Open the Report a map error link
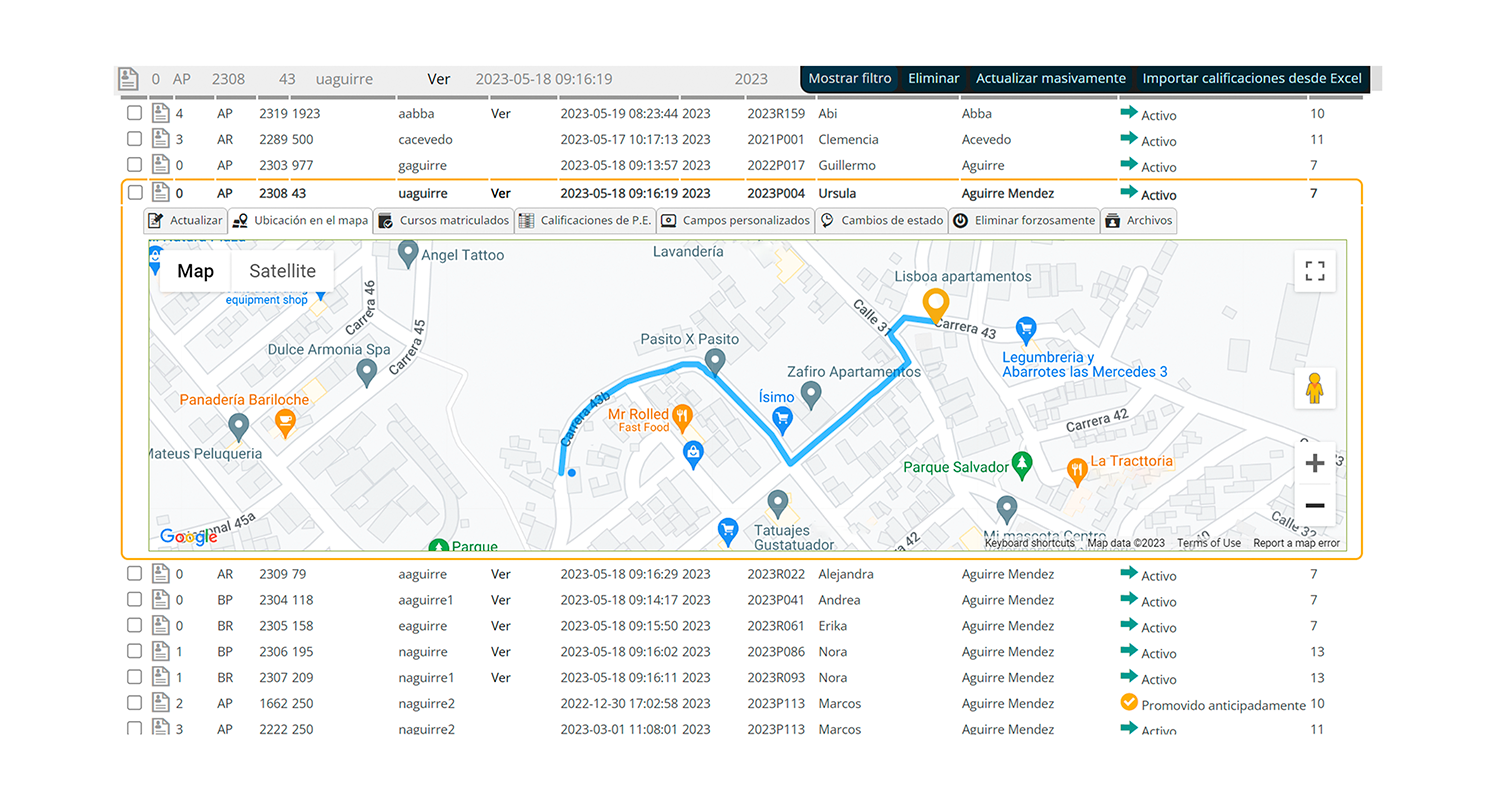1500x800 pixels. pyautogui.click(x=1296, y=543)
